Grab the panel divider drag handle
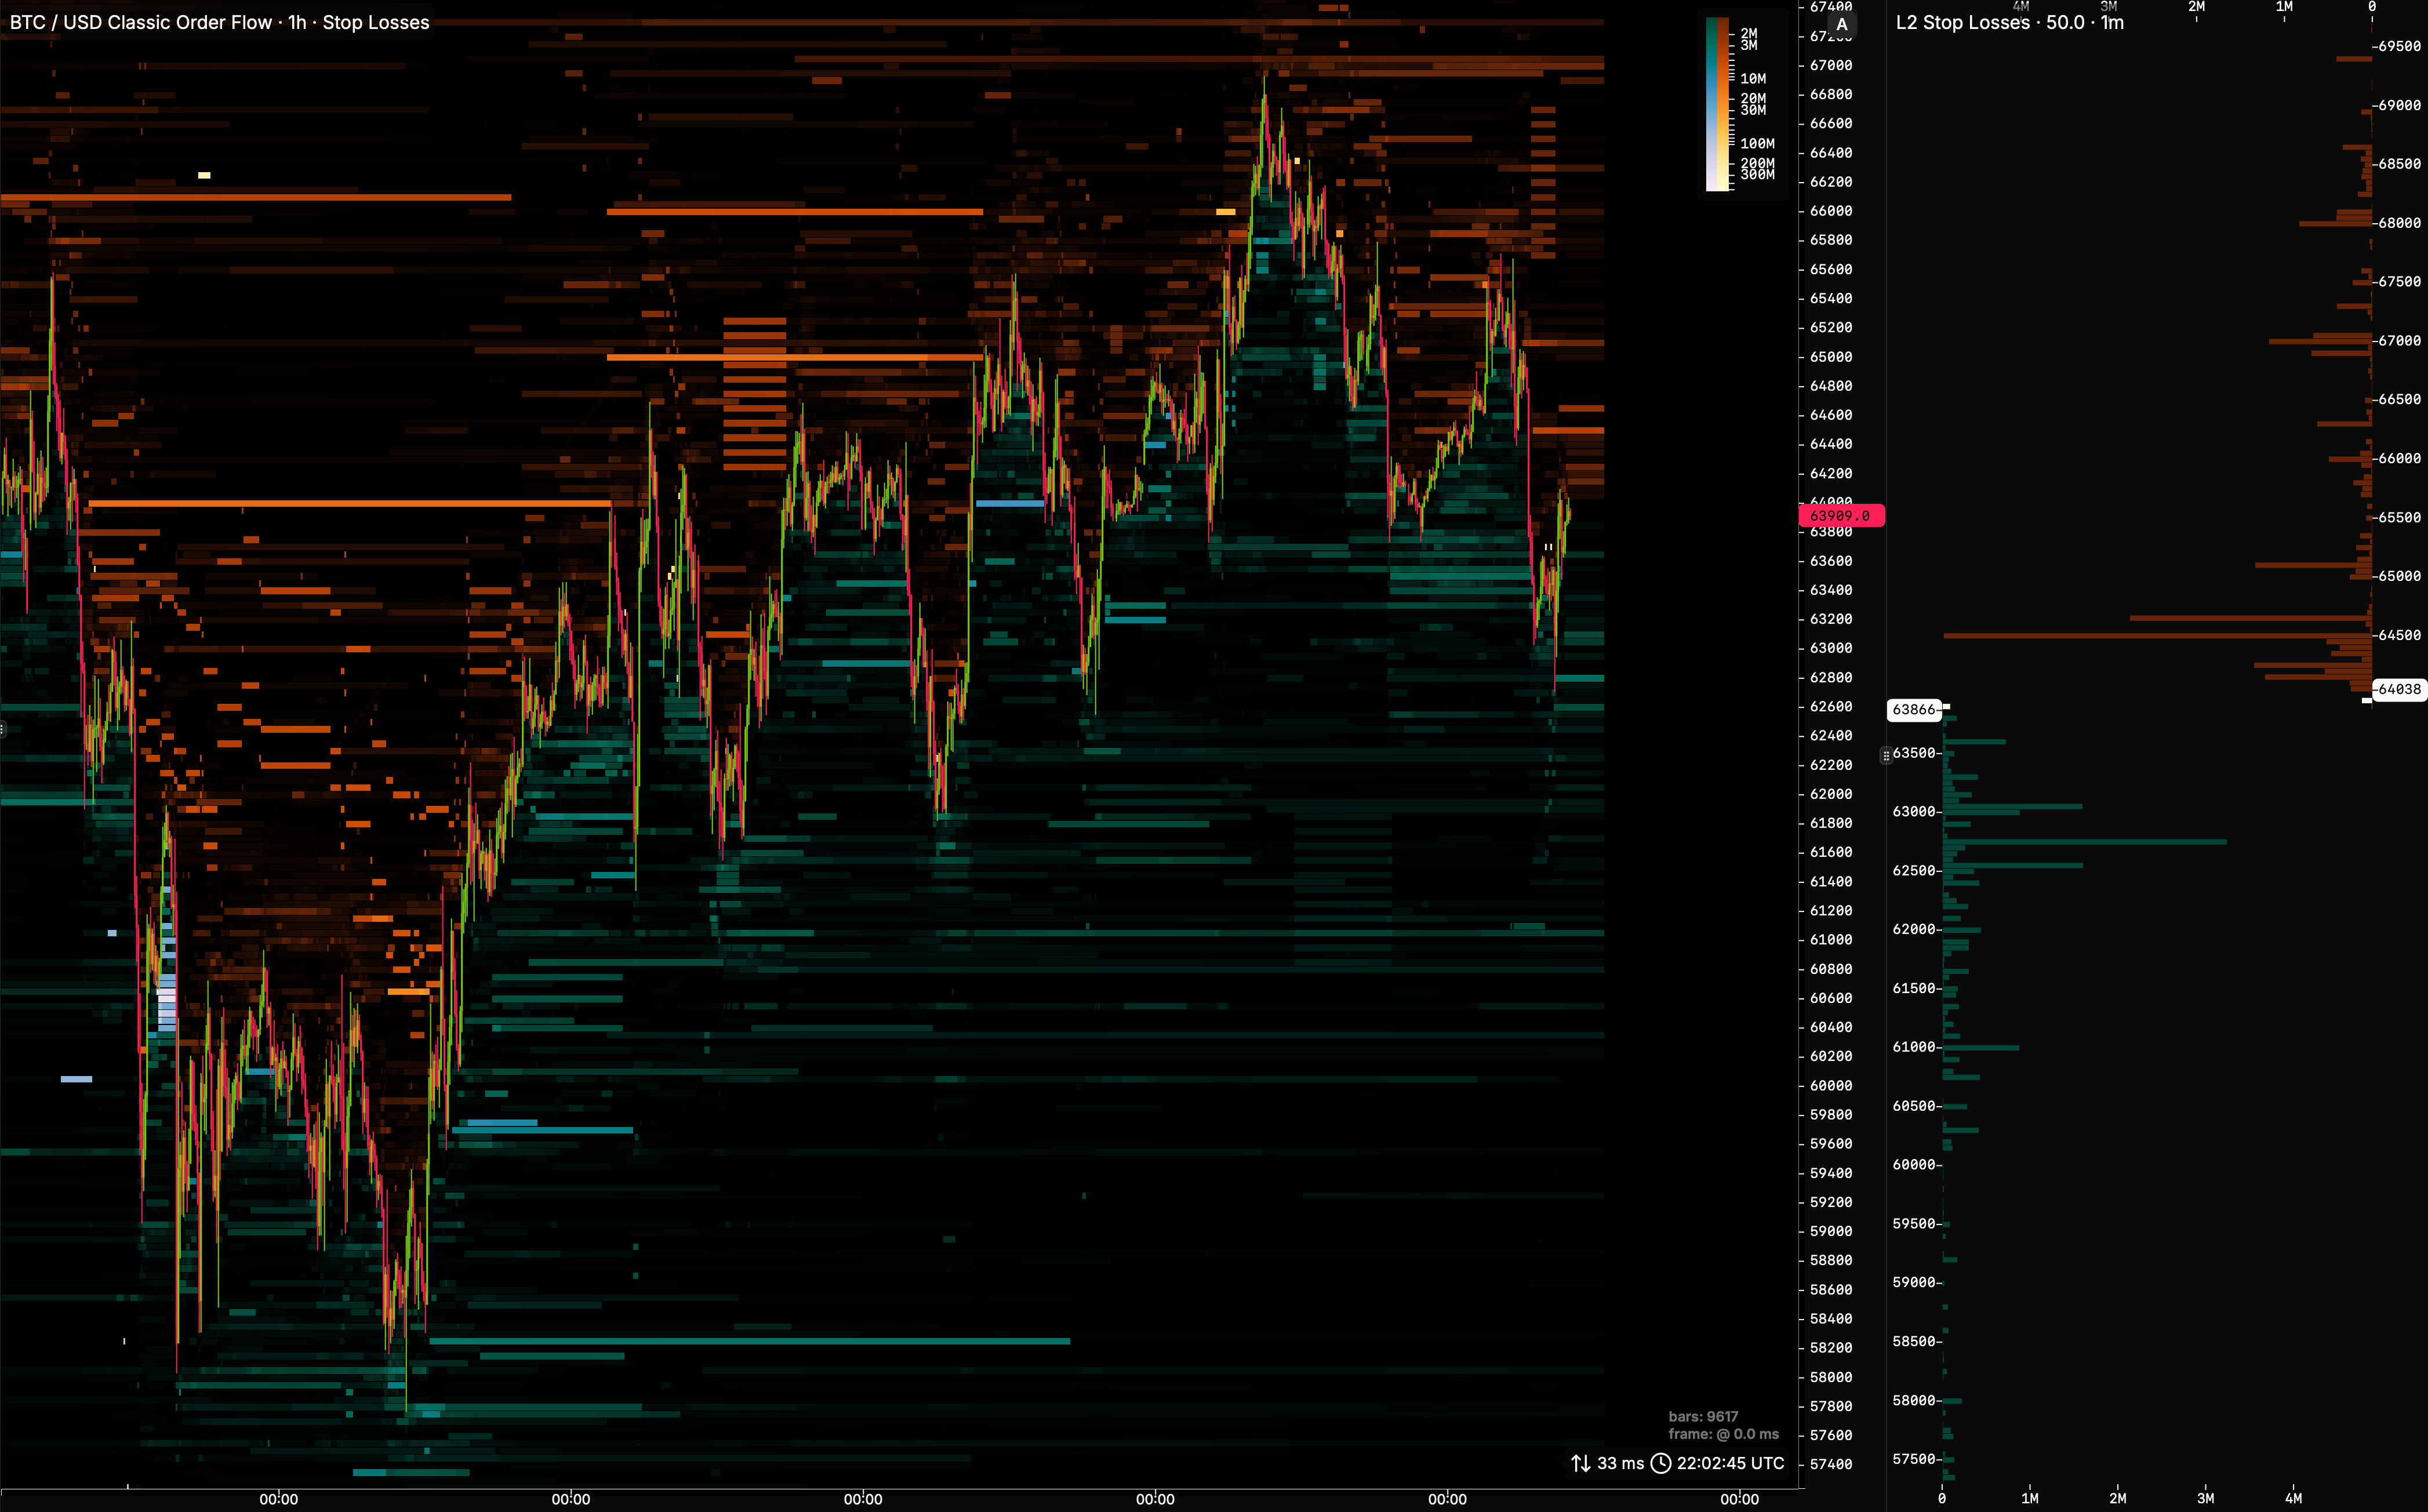2428x1512 pixels. click(x=1886, y=755)
